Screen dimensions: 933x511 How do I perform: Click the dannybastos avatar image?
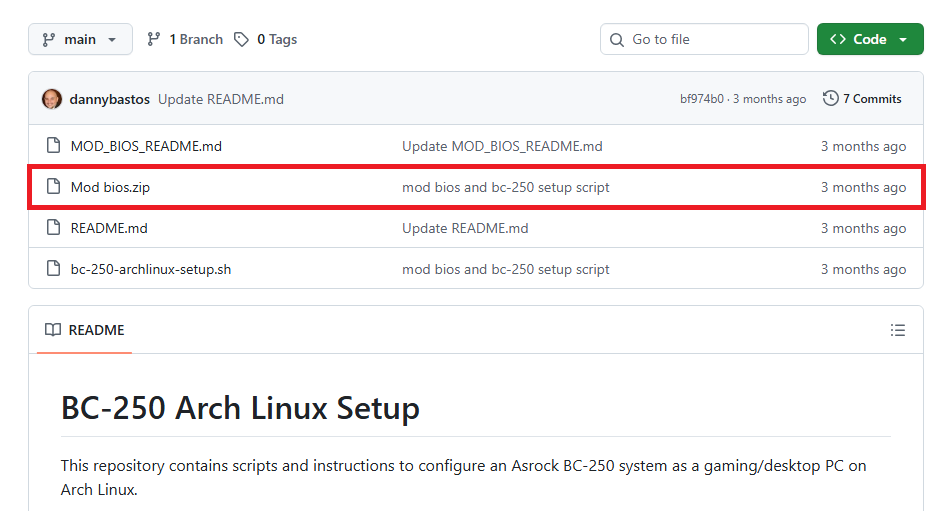[x=52, y=99]
